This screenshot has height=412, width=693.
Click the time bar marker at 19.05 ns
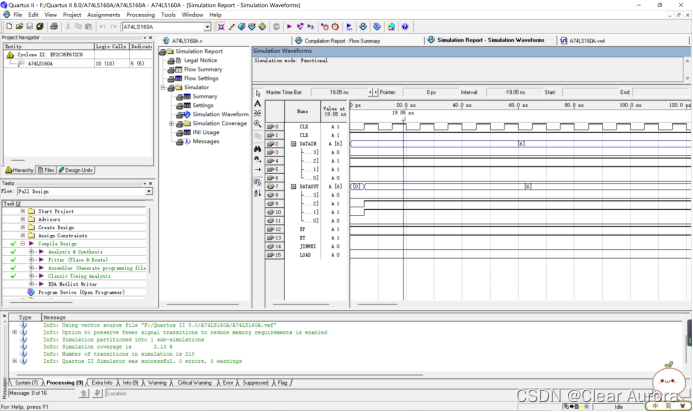[404, 118]
